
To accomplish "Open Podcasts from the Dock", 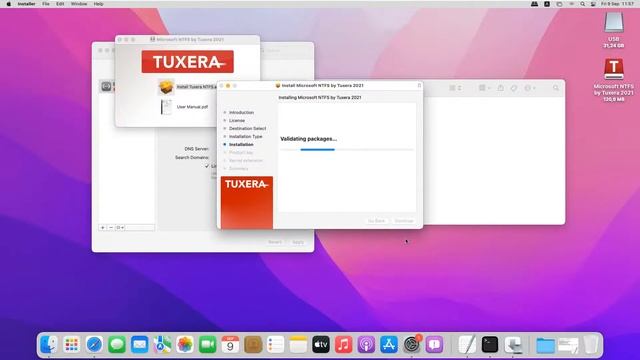I will [x=366, y=345].
